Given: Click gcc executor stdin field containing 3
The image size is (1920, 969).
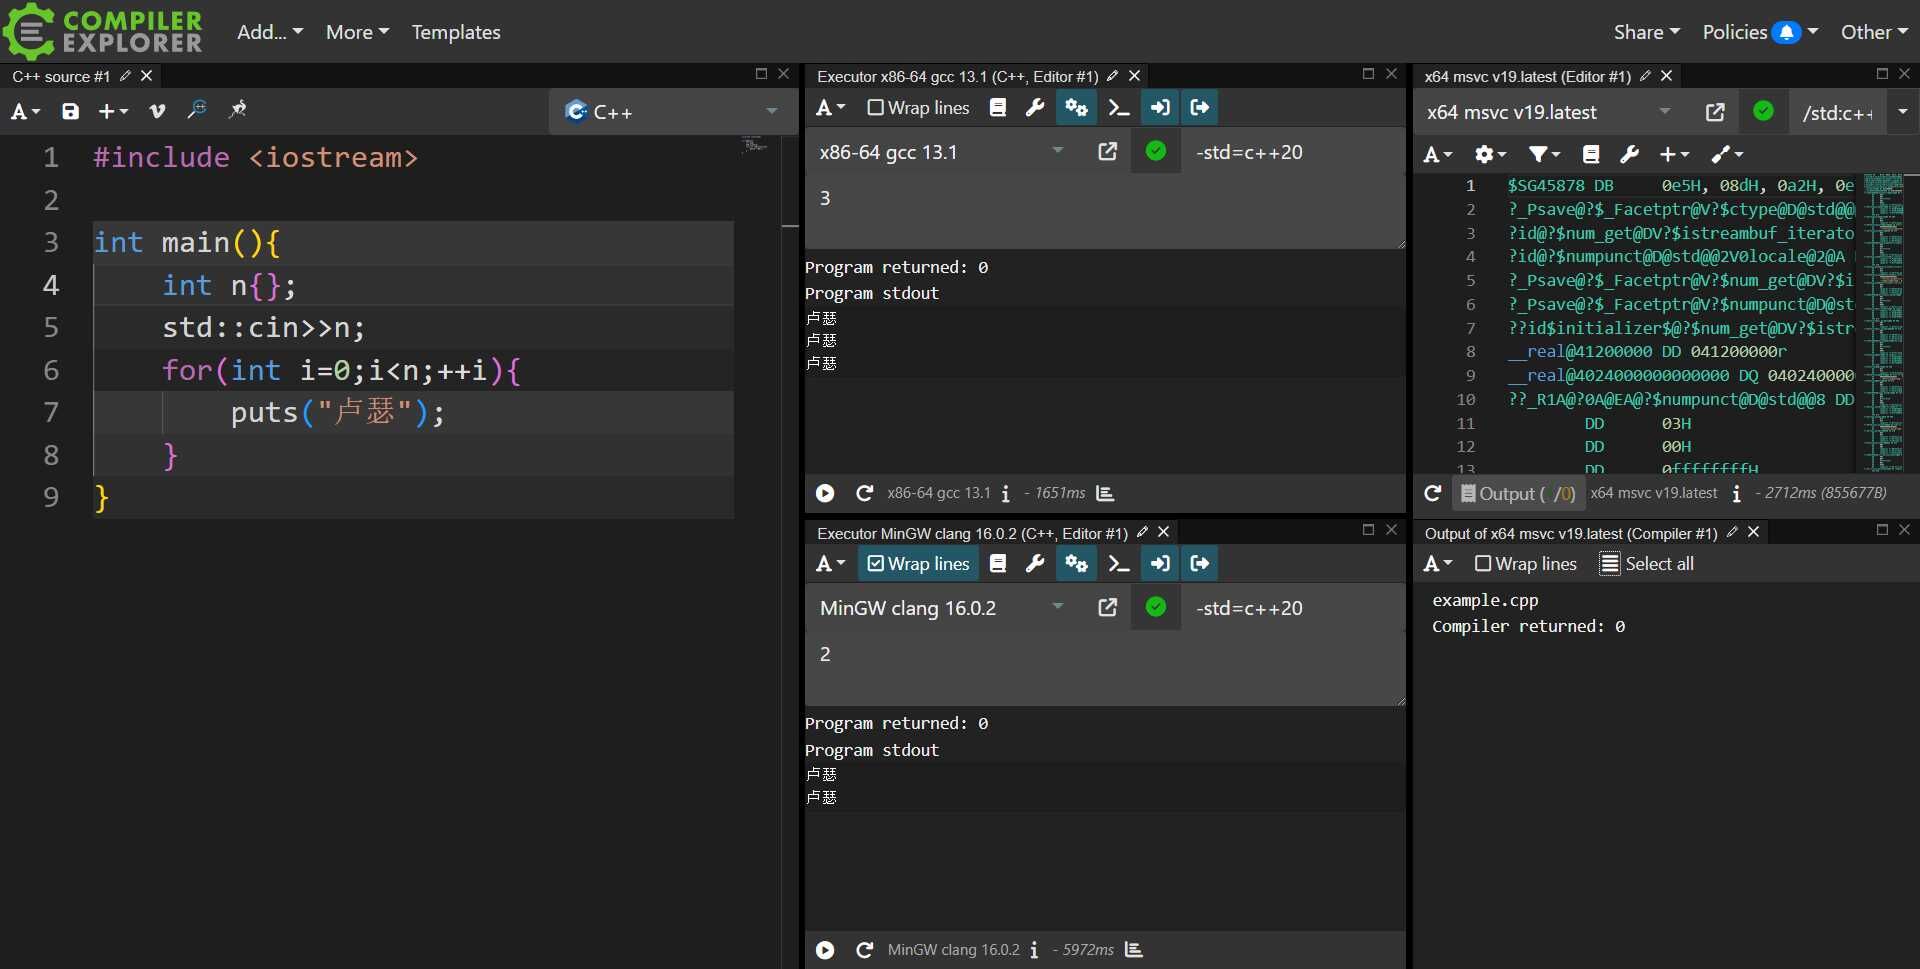Looking at the screenshot, I should click(1105, 212).
